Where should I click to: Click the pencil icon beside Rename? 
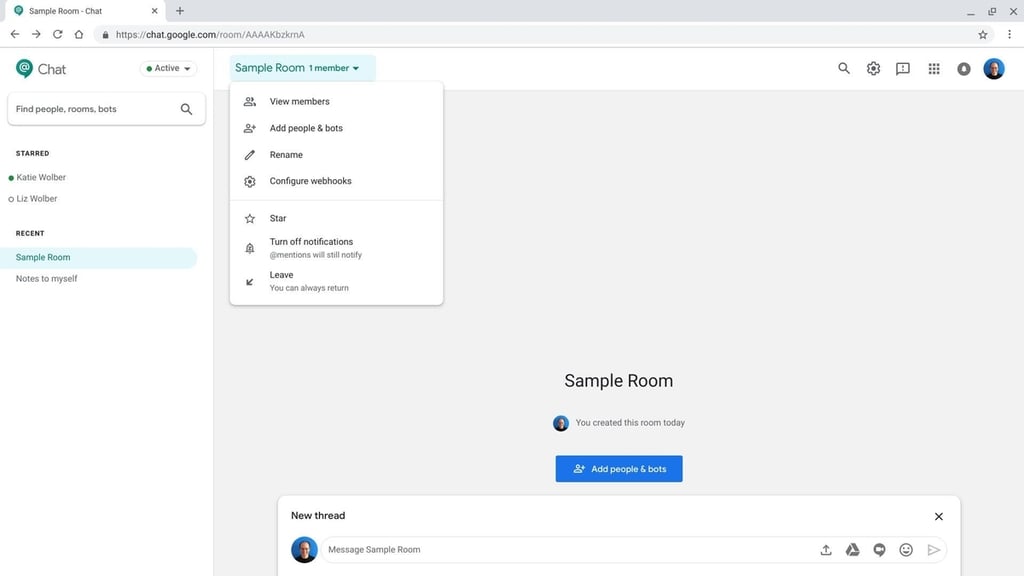tap(249, 155)
